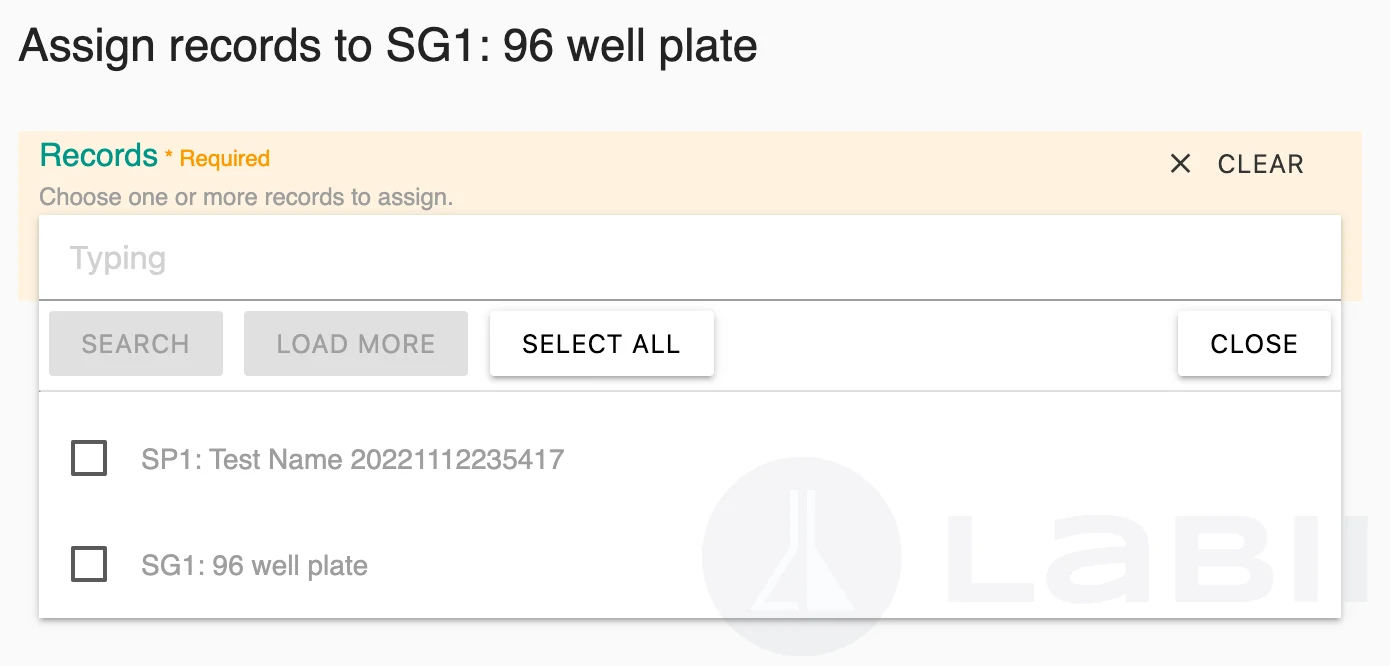Tick the SP1: Test Name 20221112235417 checkbox
This screenshot has width=1390, height=666.
[x=89, y=459]
